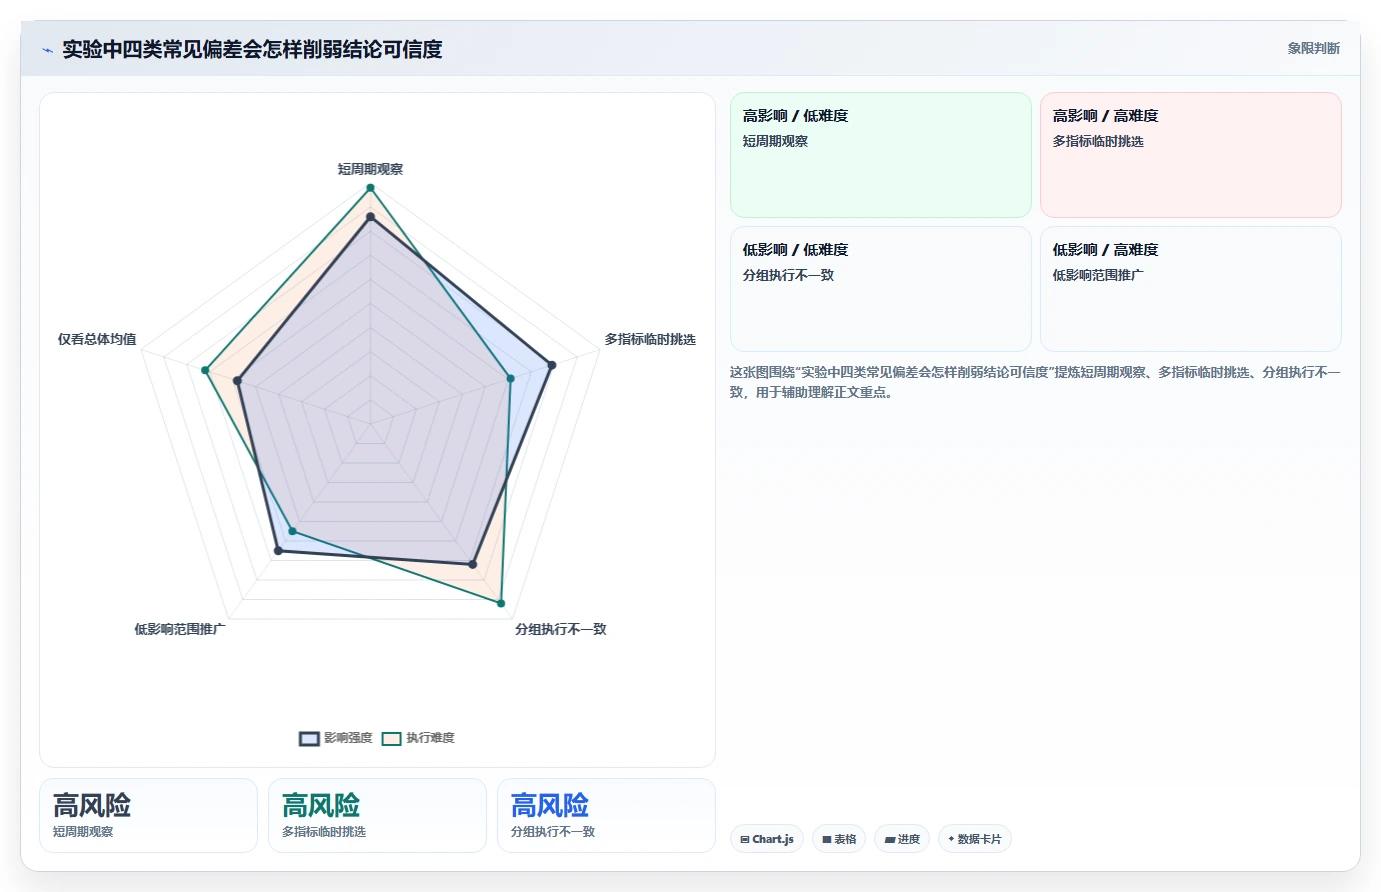Image resolution: width=1381 pixels, height=892 pixels.
Task: Open the 低影响 / 低难度 quadrant card
Action: tap(880, 289)
